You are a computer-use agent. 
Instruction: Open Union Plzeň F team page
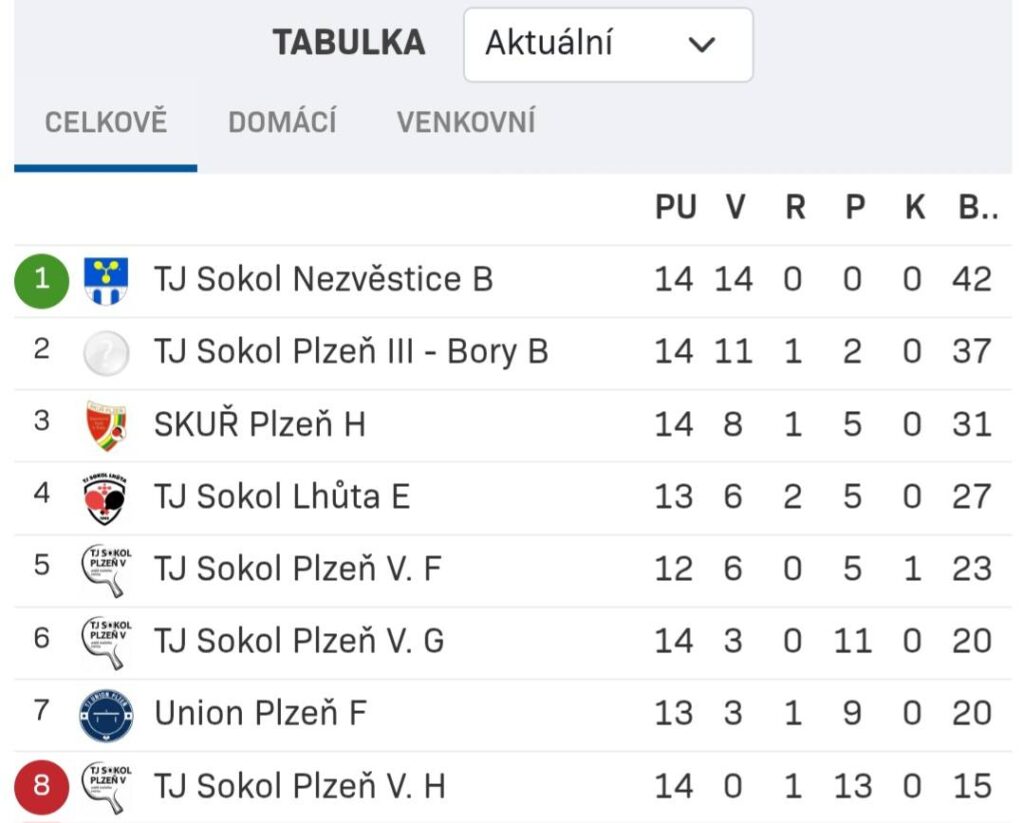coord(260,714)
